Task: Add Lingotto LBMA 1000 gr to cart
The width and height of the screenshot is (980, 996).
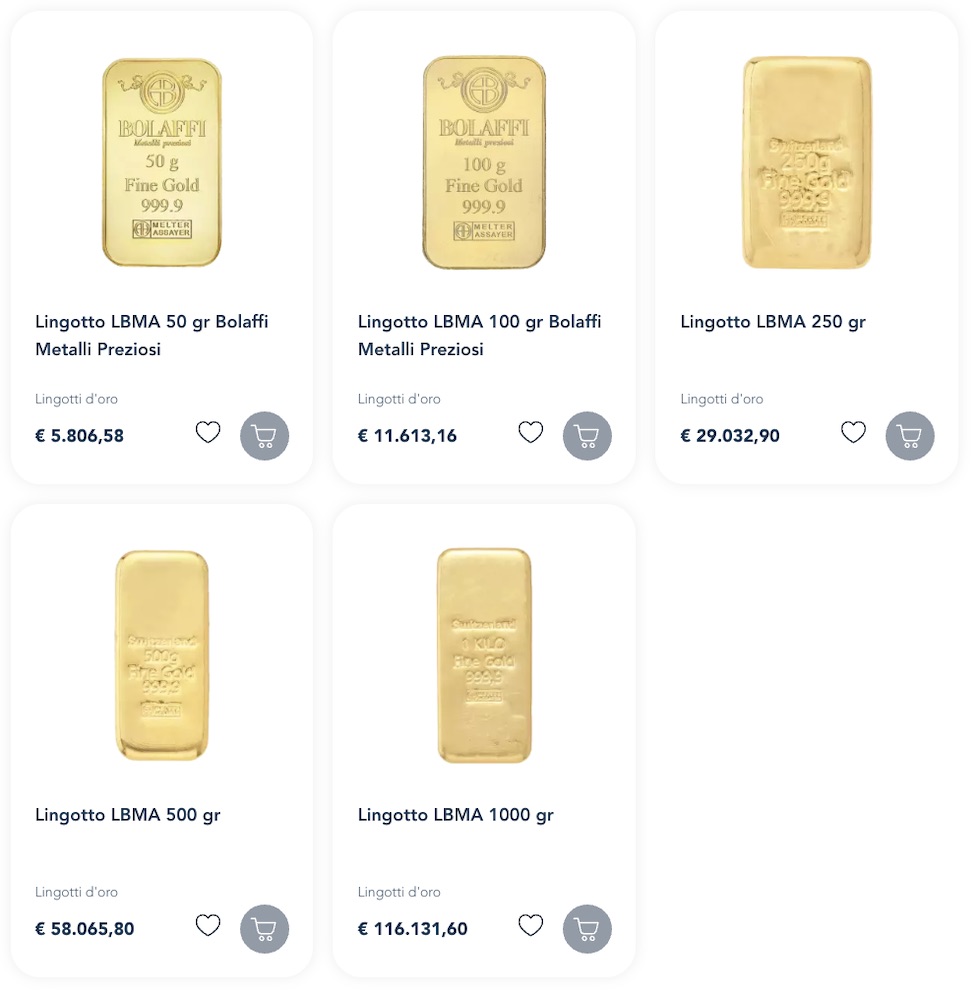Action: click(x=587, y=929)
